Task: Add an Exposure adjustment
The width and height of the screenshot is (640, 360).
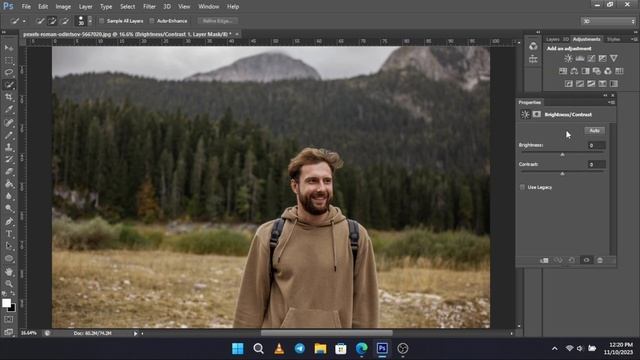Action: point(602,59)
